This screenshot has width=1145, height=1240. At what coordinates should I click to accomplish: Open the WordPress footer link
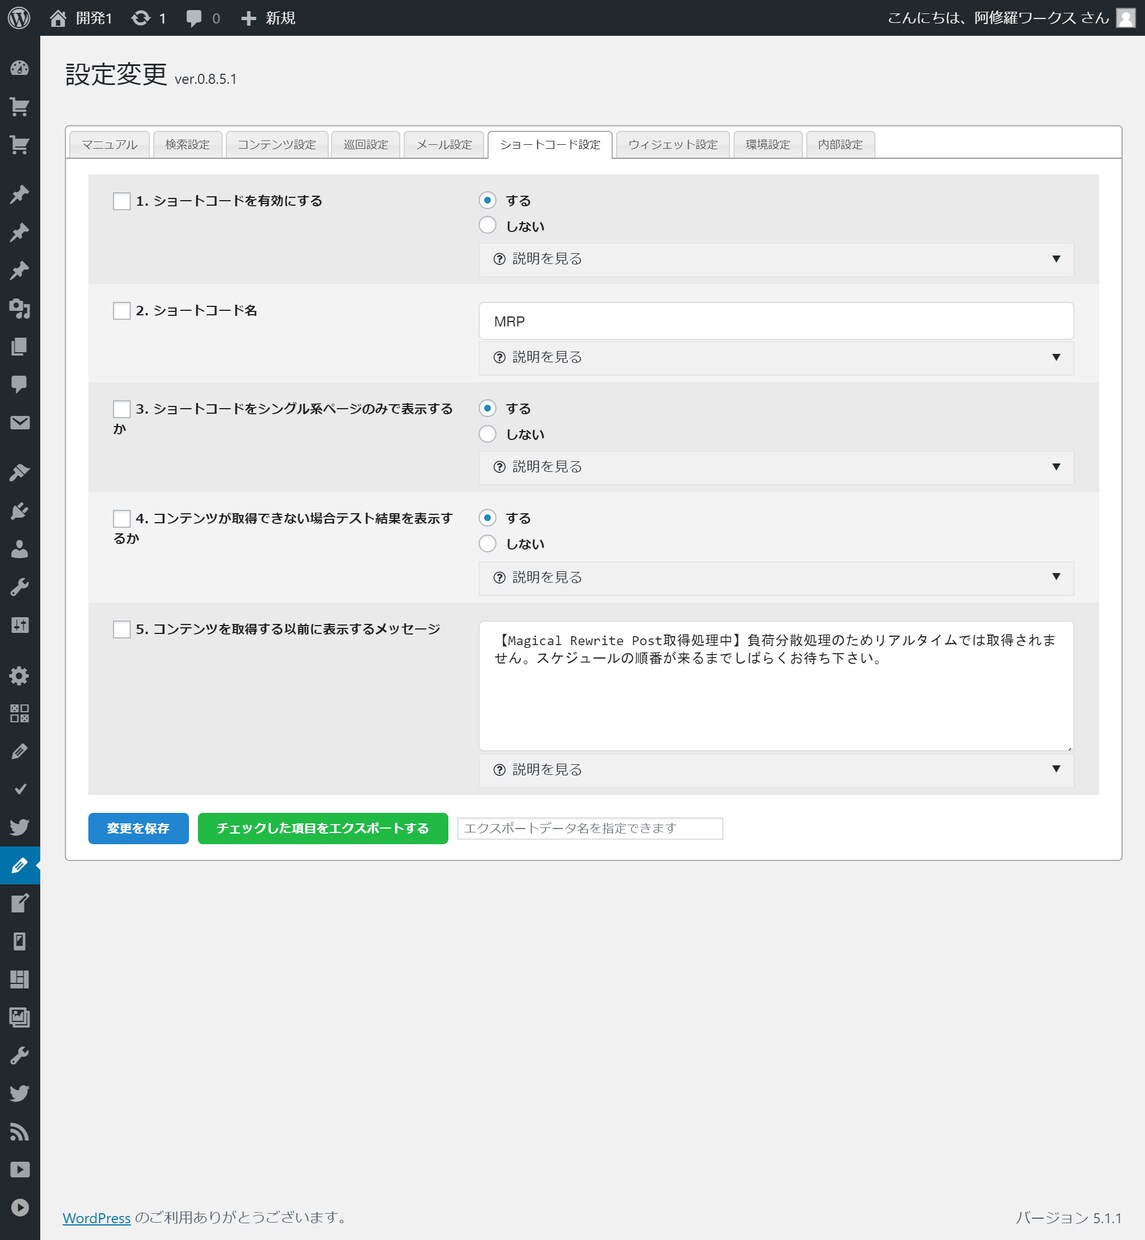[97, 1218]
